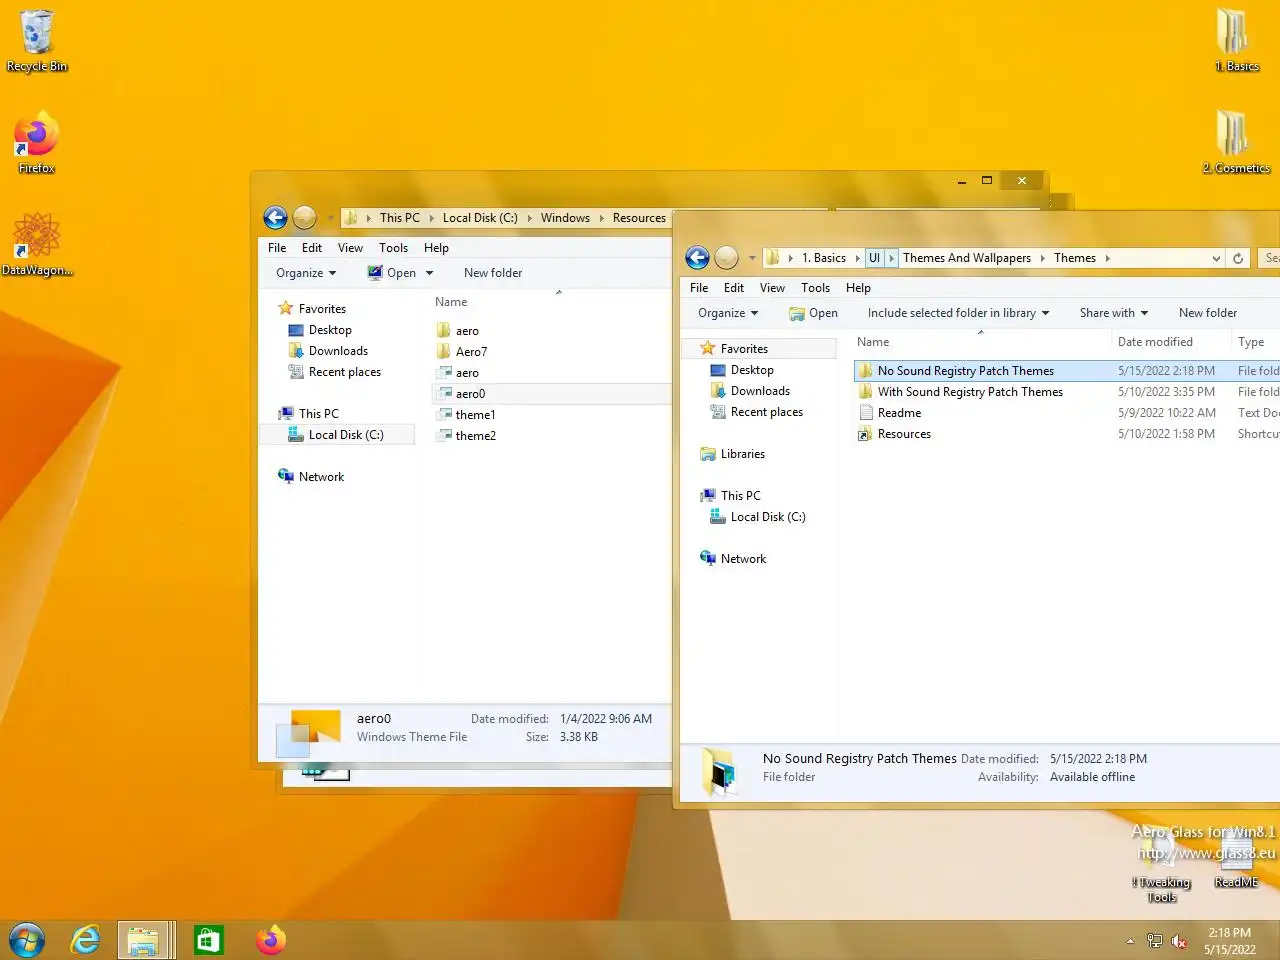This screenshot has height=960, width=1280.
Task: Open the 1. Basics desktop folder
Action: point(1236,40)
